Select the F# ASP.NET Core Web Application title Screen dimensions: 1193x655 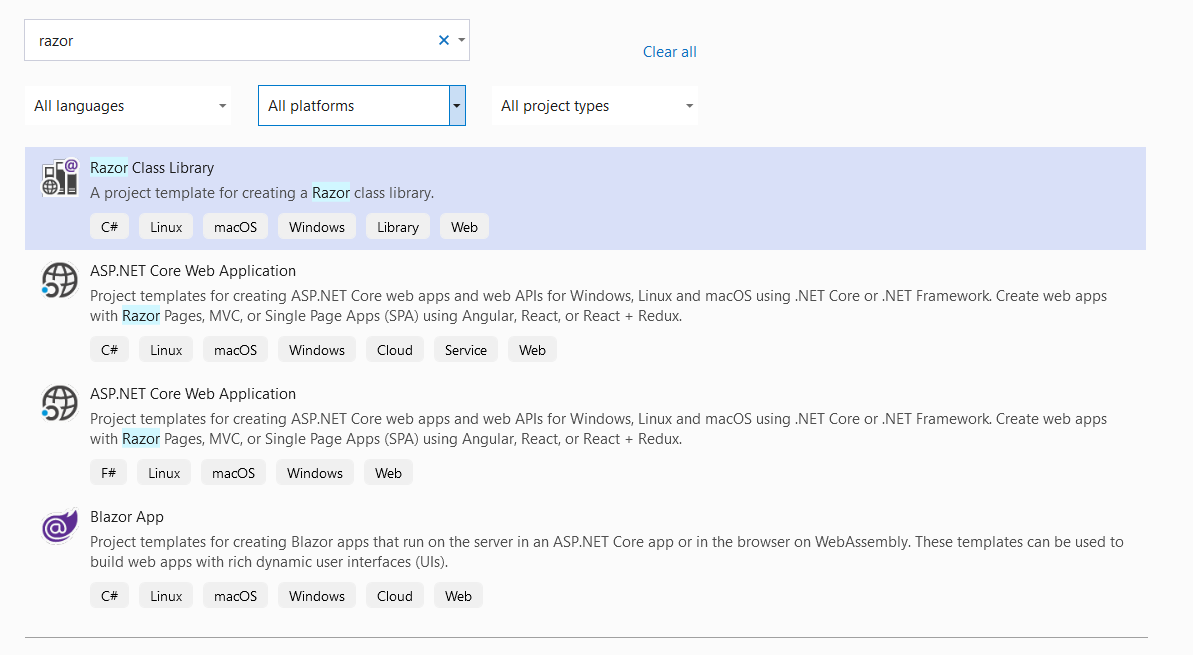(x=193, y=394)
